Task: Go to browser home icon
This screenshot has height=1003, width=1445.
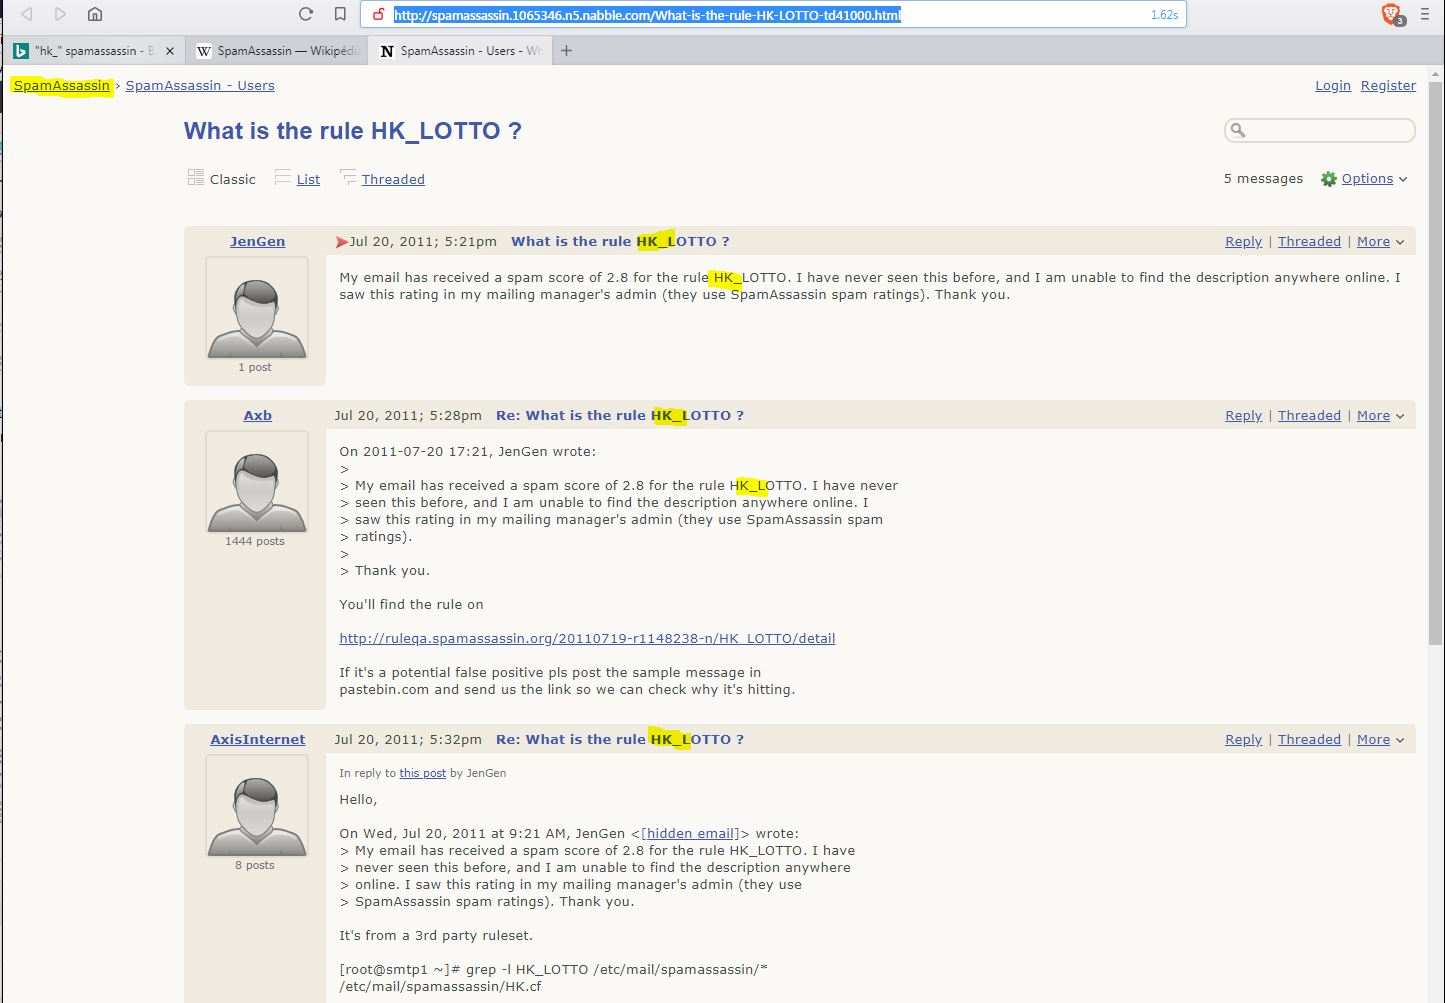Action: (x=95, y=14)
